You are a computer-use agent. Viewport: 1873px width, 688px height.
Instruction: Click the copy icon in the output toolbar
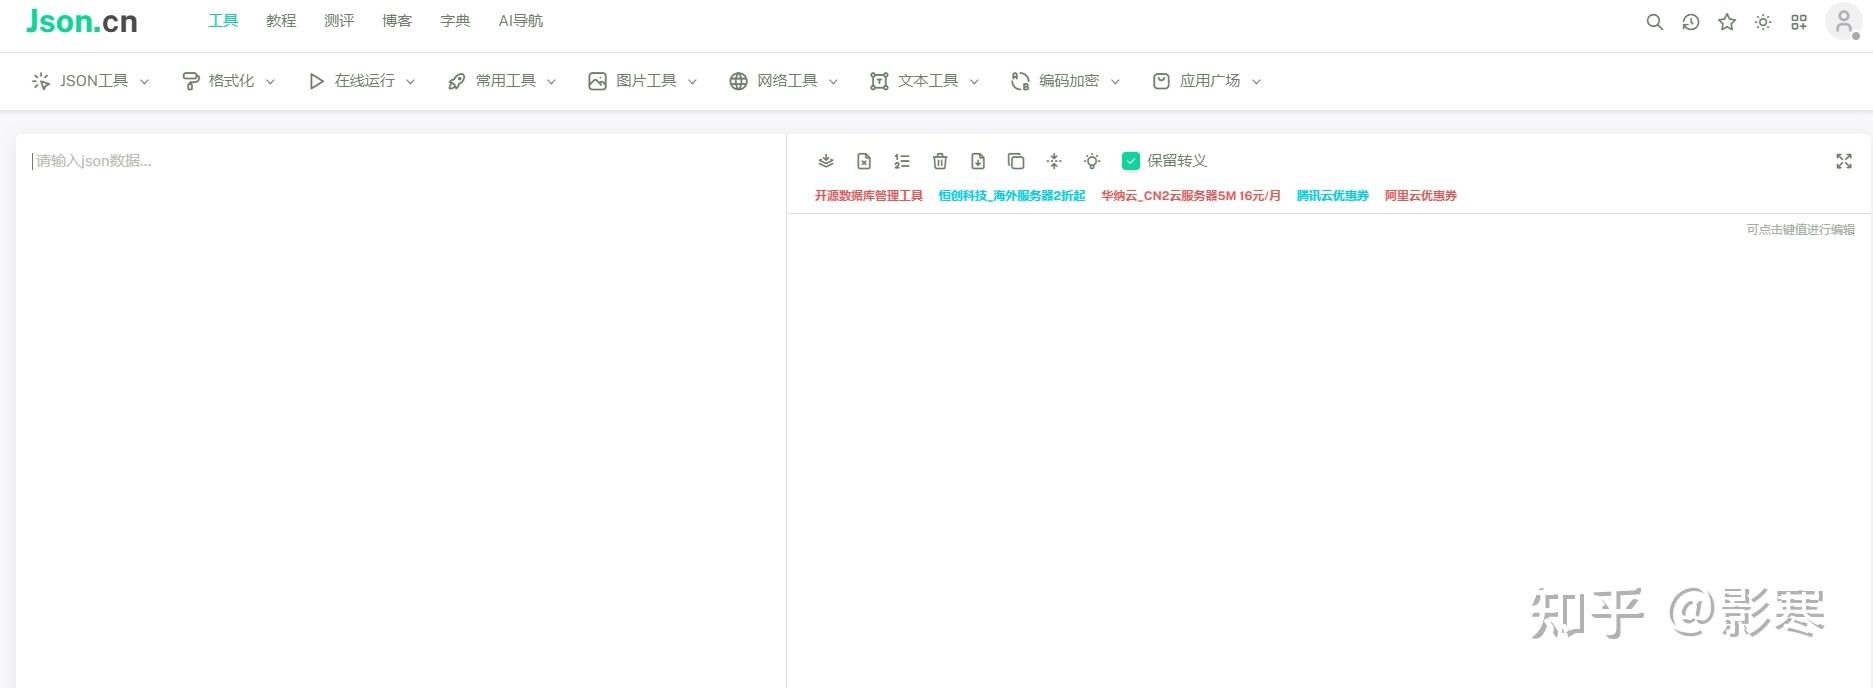click(1016, 161)
